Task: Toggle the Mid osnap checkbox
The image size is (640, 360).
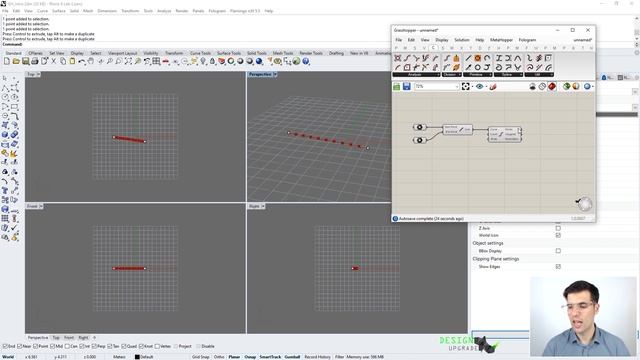Action: [x=53, y=346]
